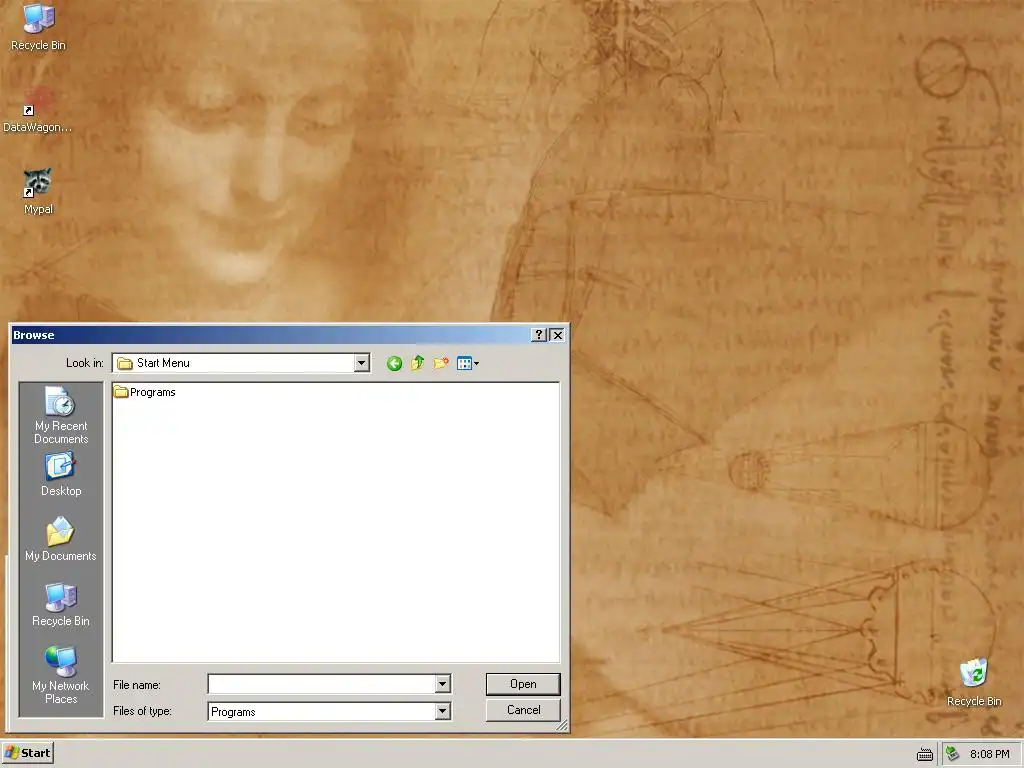Expand the Look in dropdown
This screenshot has height=768, width=1024.
coord(361,363)
